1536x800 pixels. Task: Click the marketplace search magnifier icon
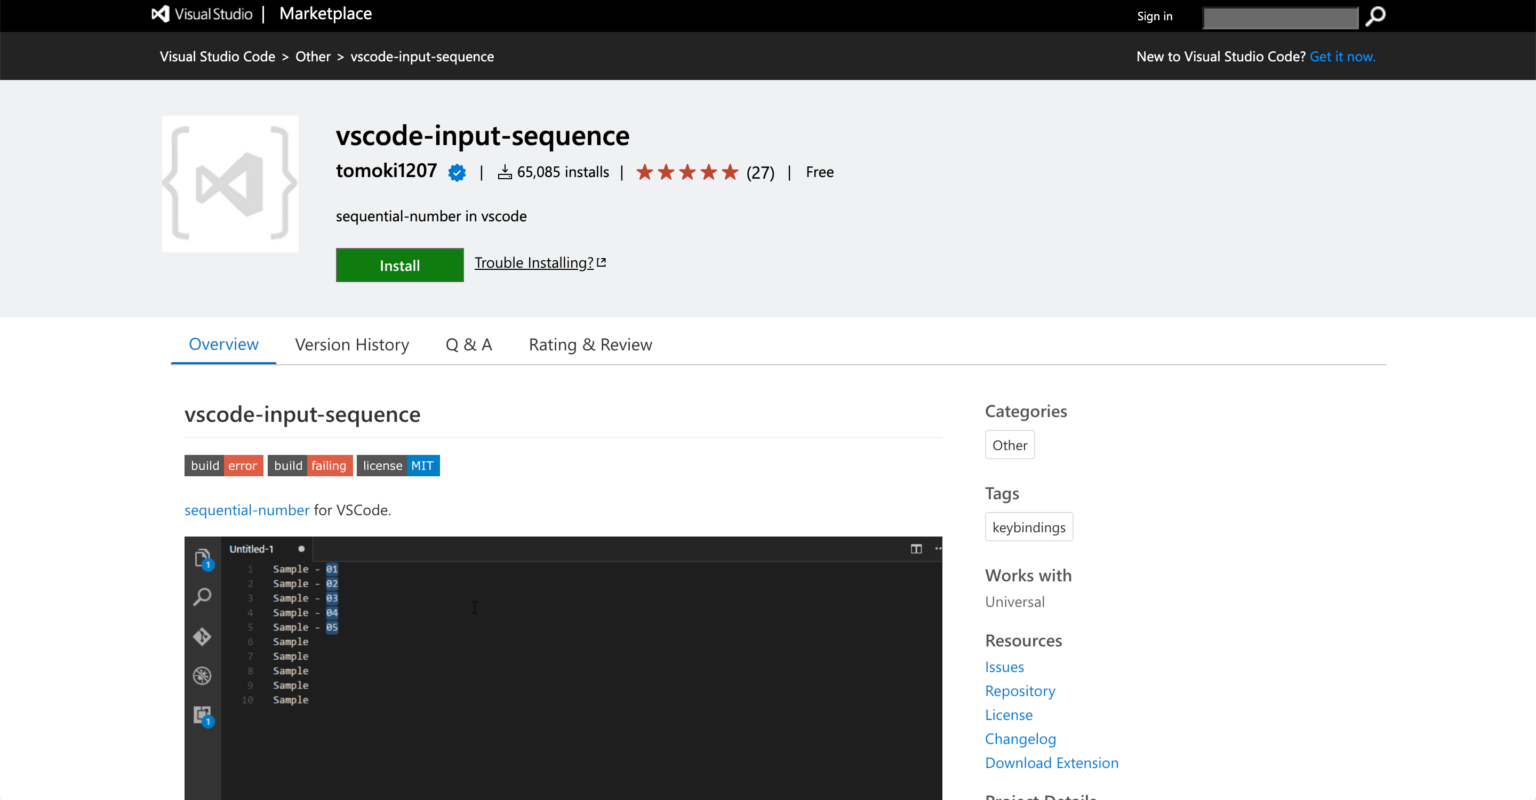pyautogui.click(x=1374, y=16)
